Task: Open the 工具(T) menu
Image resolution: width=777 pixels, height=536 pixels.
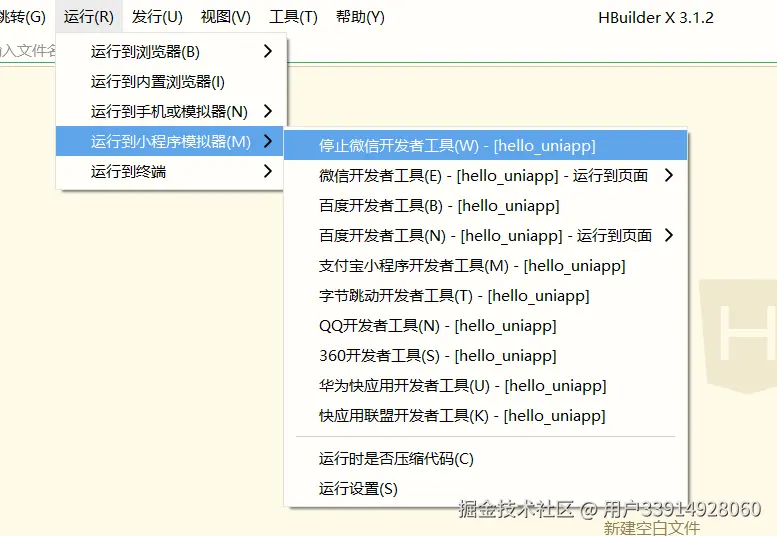Action: pyautogui.click(x=293, y=17)
